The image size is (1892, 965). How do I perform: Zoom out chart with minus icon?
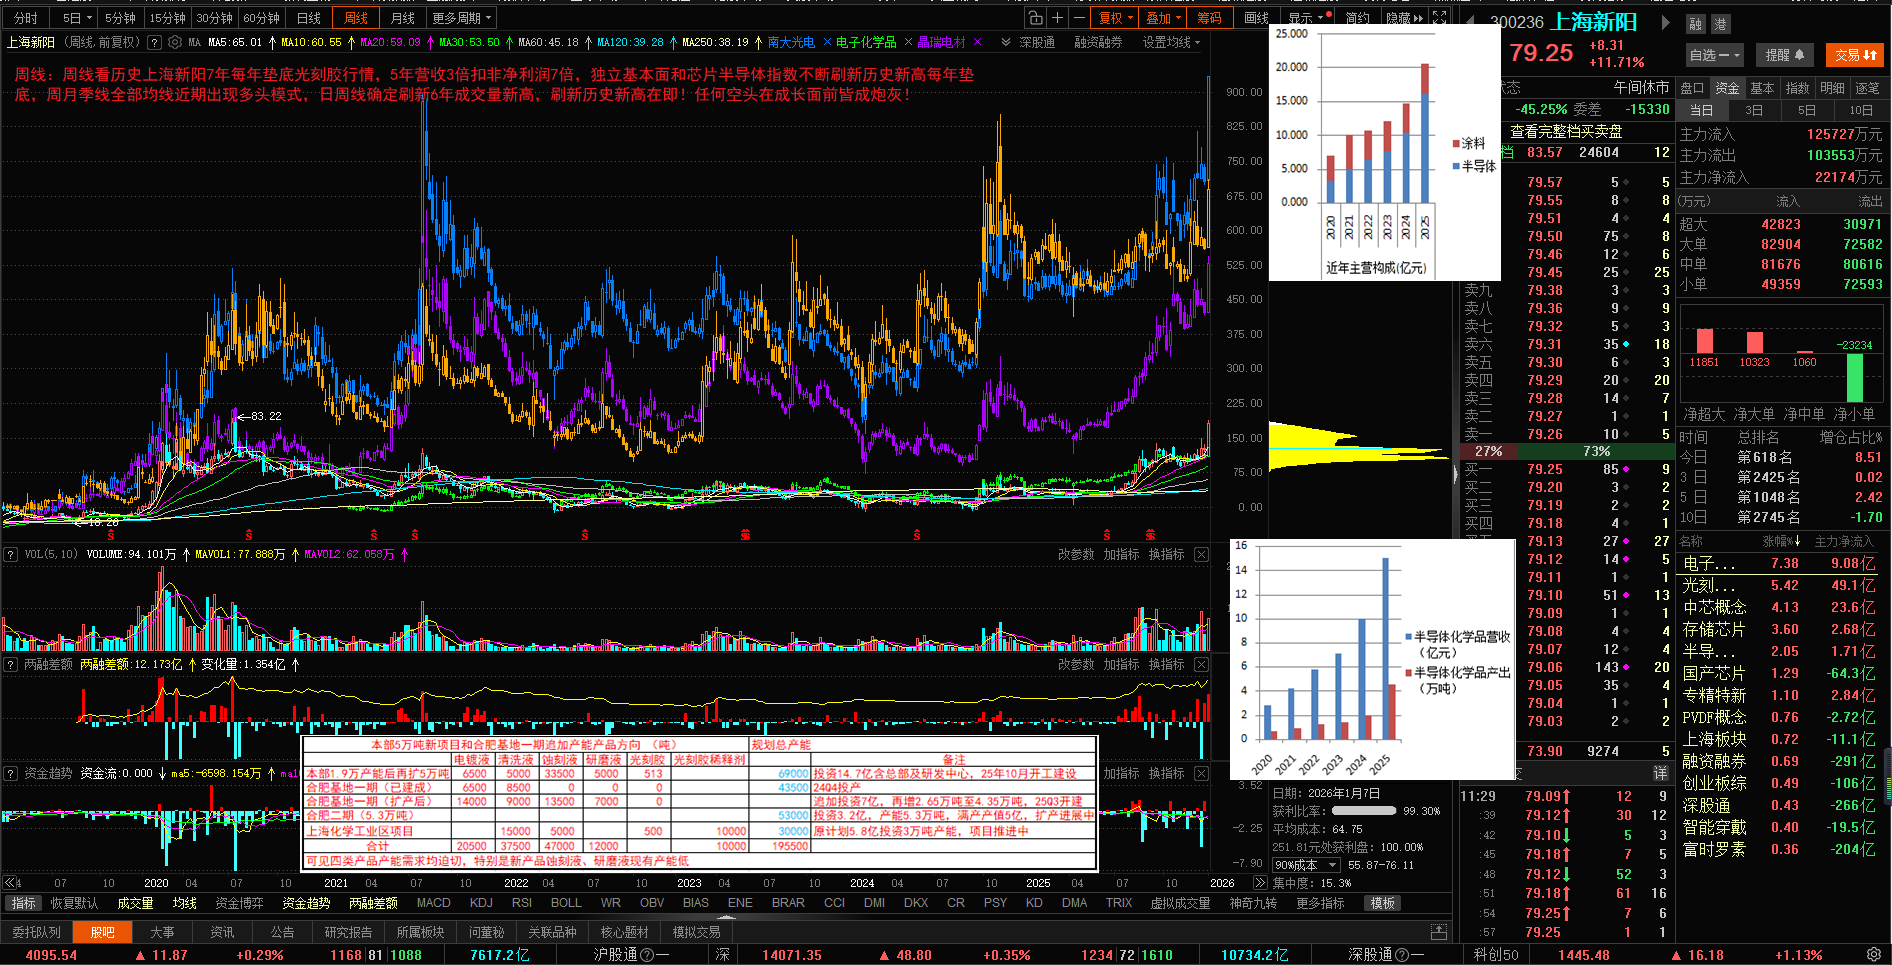[1079, 18]
